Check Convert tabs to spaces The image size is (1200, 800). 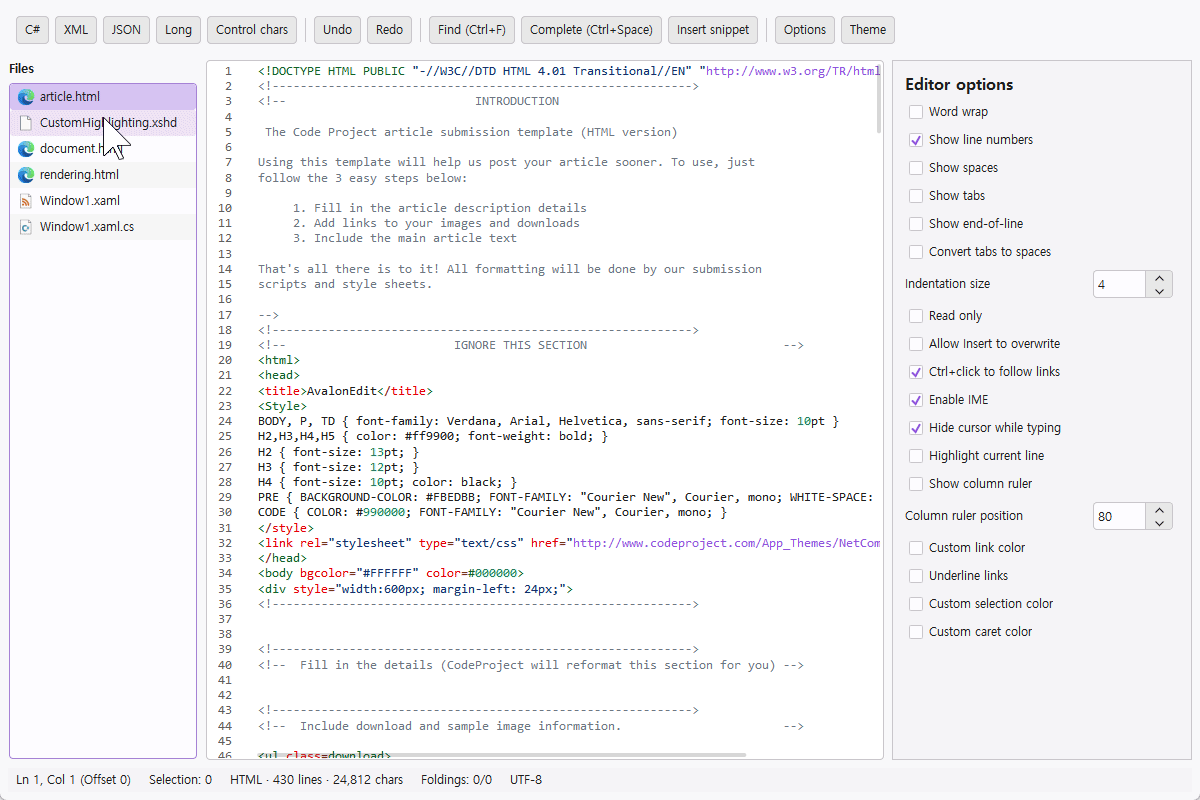click(x=916, y=252)
